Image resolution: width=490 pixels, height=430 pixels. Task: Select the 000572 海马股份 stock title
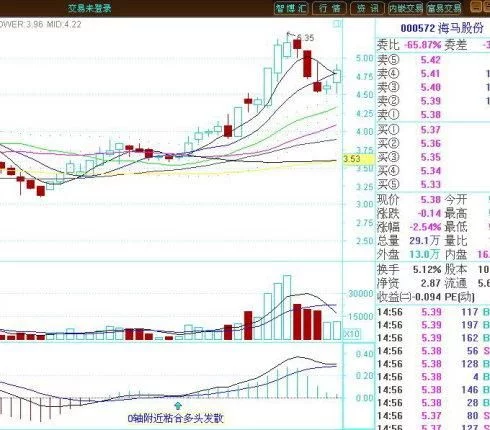pyautogui.click(x=442, y=28)
